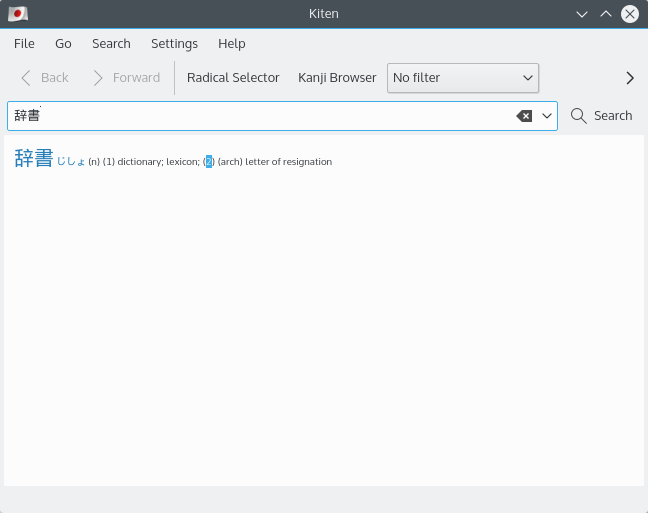648x513 pixels.
Task: Click the Japanese flag icon in the title bar
Action: 18,14
